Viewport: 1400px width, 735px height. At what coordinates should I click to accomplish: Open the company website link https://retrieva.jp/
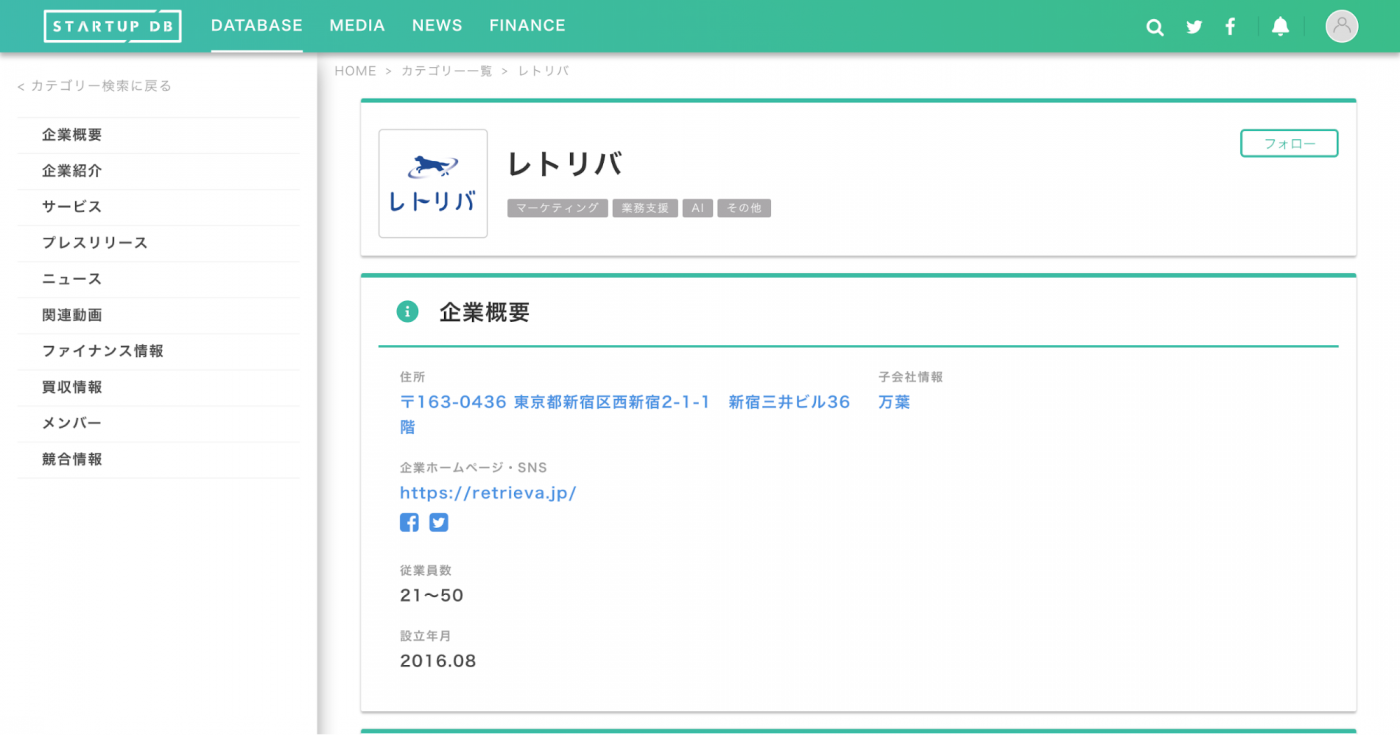tap(488, 492)
